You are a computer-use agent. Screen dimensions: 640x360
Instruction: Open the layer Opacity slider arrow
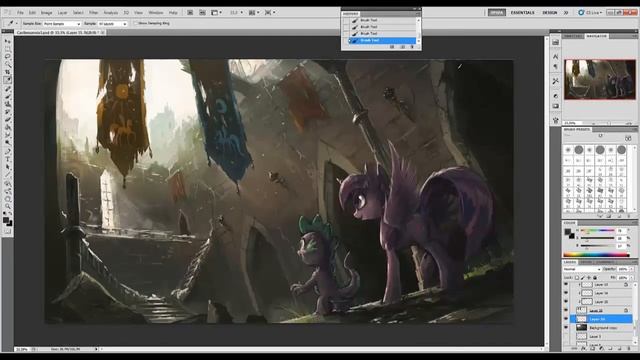click(631, 269)
